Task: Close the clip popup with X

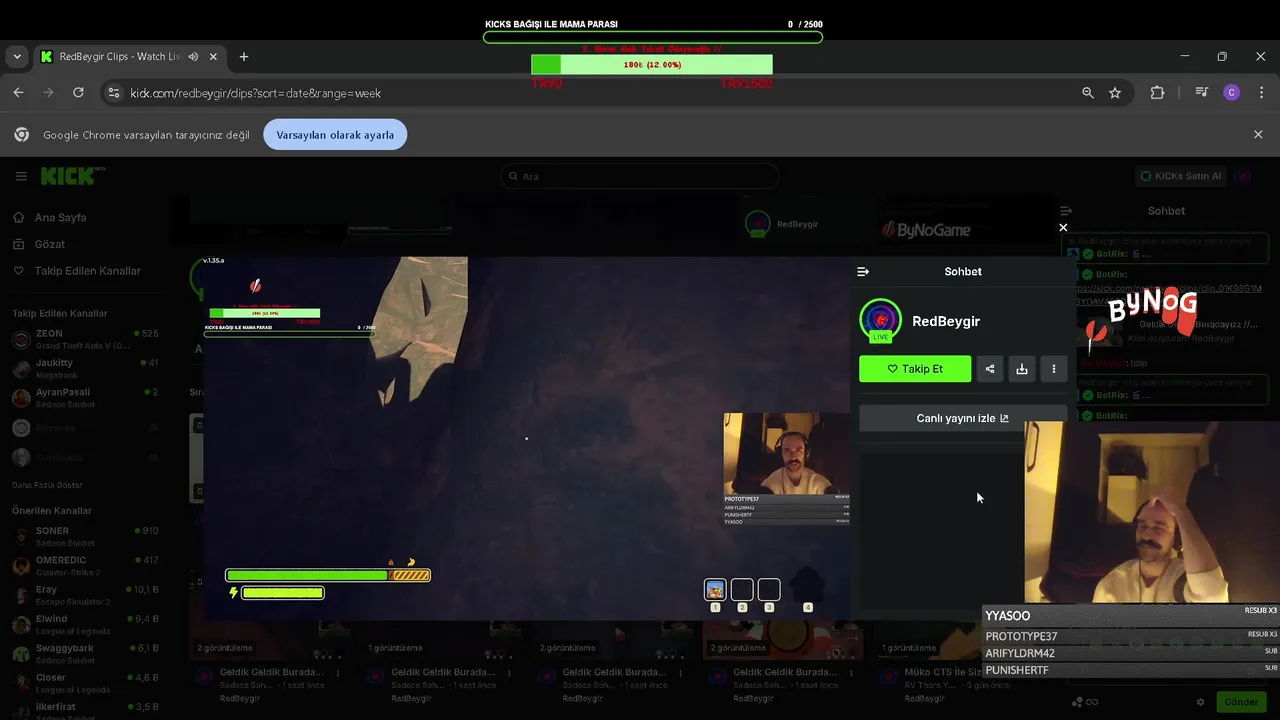Action: 1063,228
